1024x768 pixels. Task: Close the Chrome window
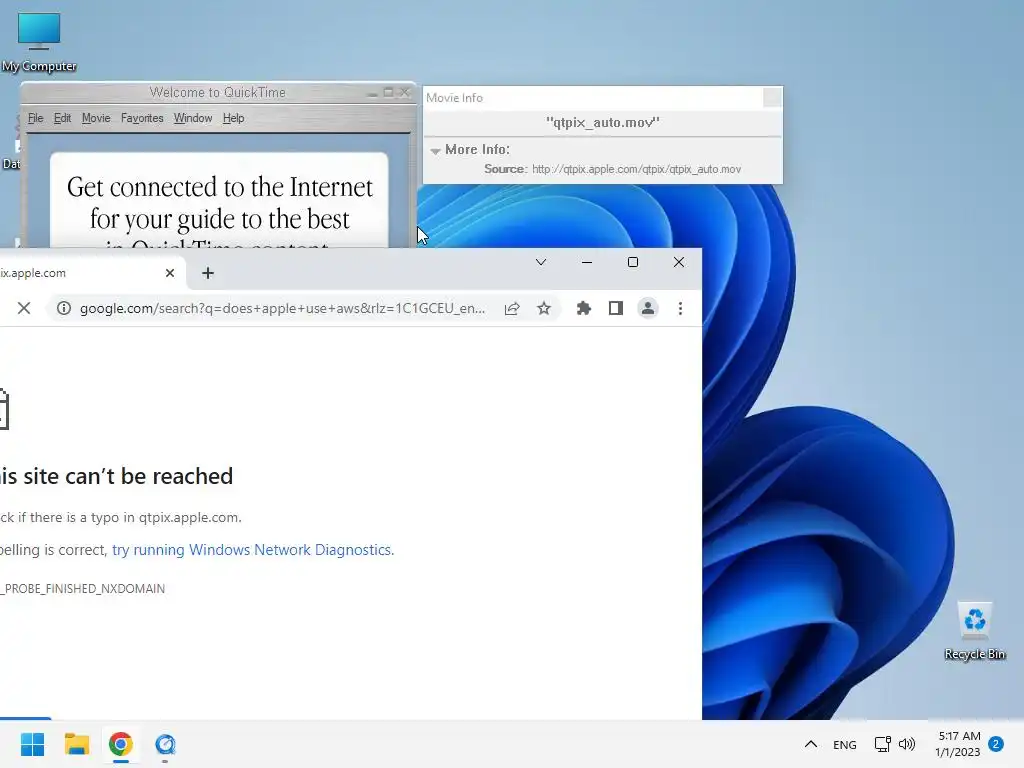(x=679, y=262)
